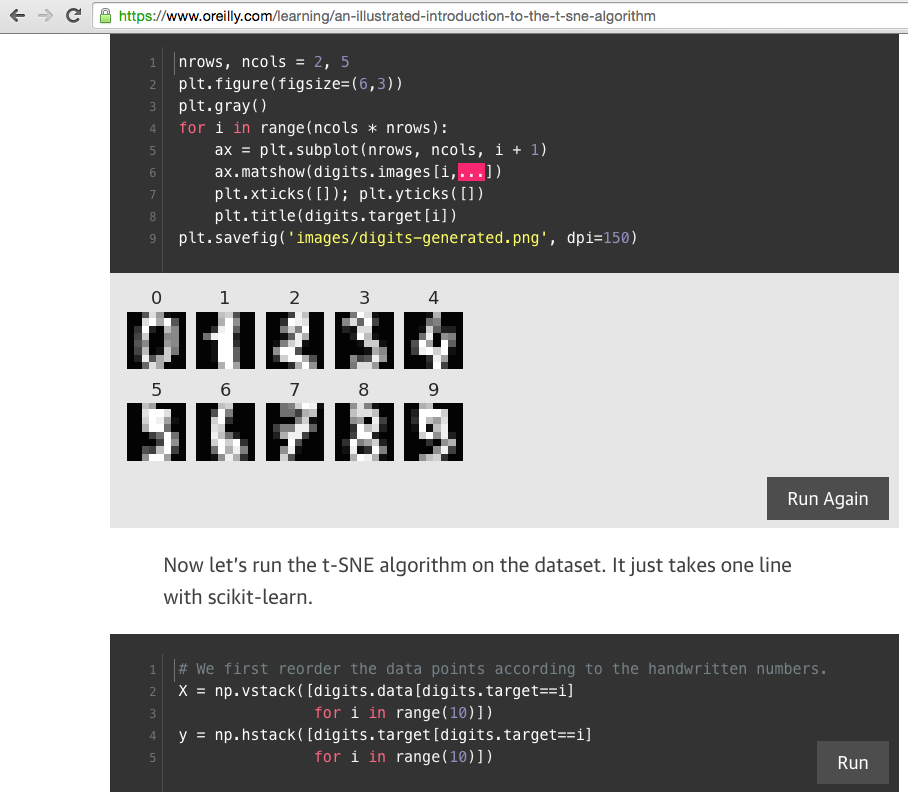Click the comment '# We first reorder the data points'
This screenshot has width=908, height=804.
(x=503, y=669)
